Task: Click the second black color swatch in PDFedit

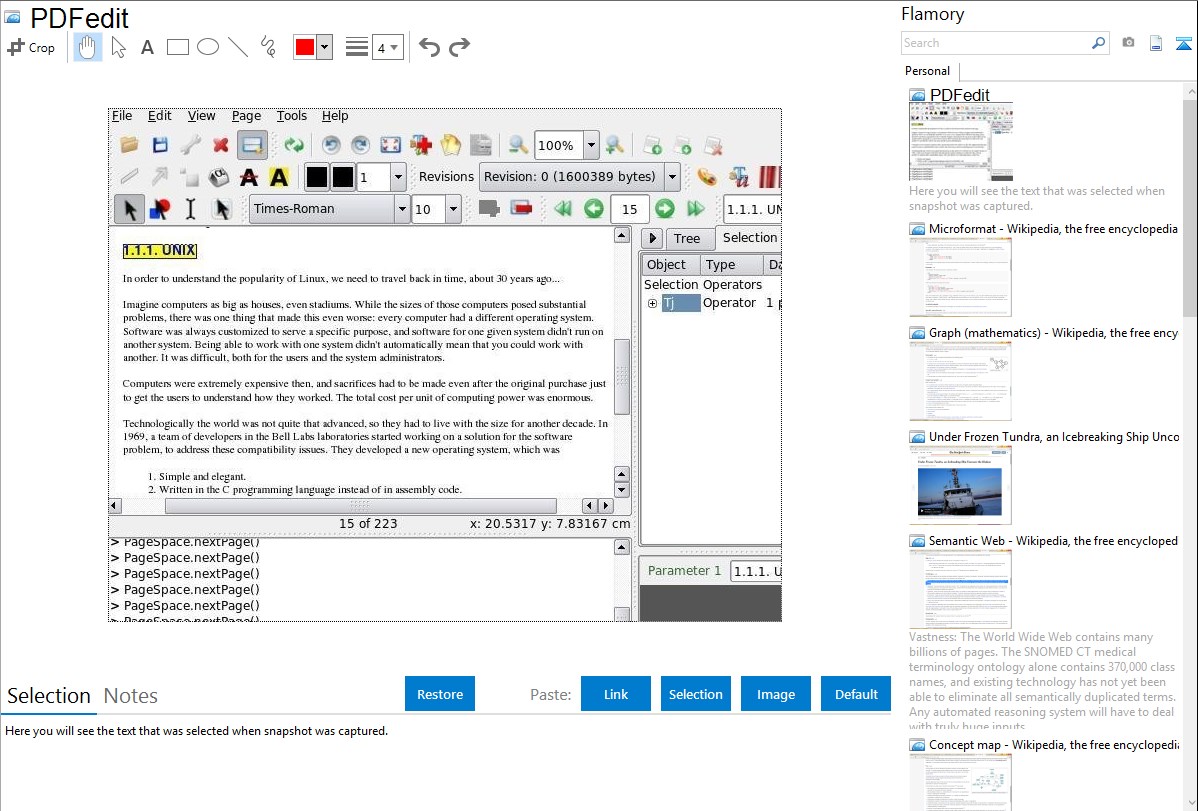Action: click(343, 177)
